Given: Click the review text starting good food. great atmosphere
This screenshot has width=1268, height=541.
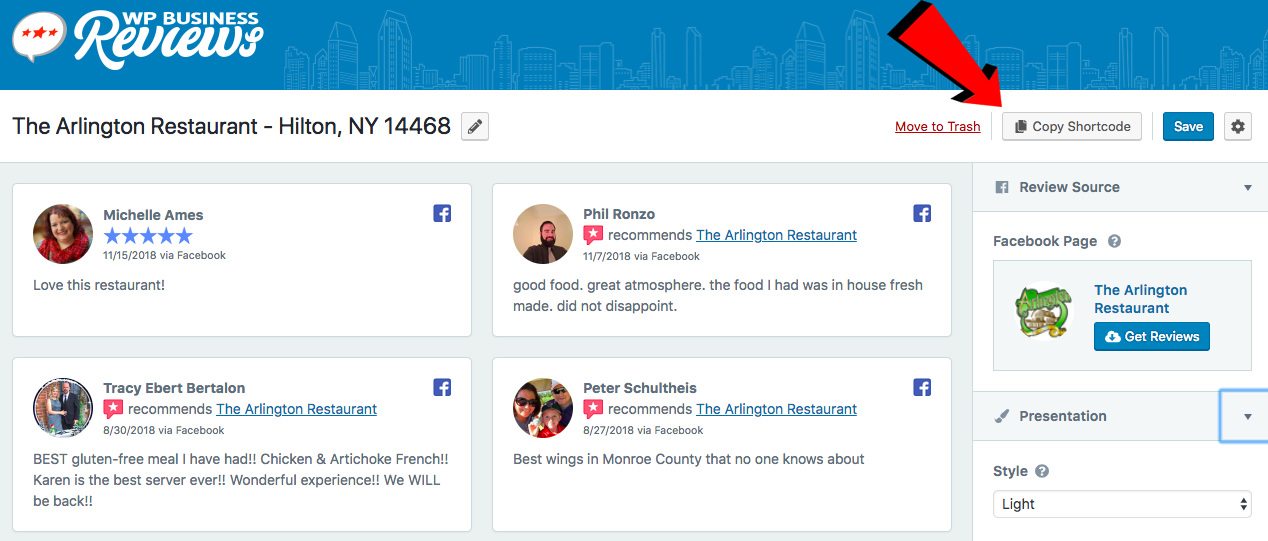Looking at the screenshot, I should coord(718,296).
